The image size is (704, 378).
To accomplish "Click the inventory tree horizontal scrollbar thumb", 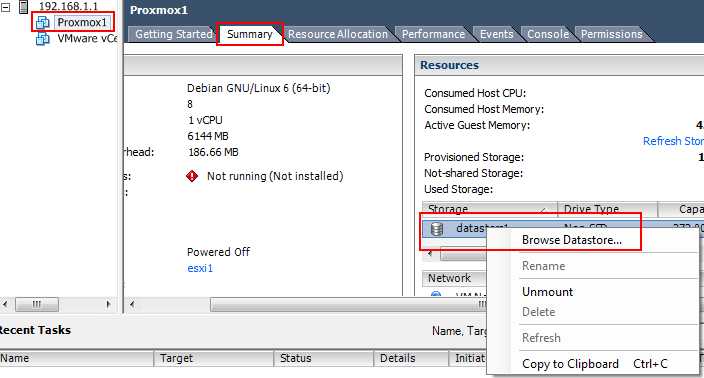I will pyautogui.click(x=37, y=304).
